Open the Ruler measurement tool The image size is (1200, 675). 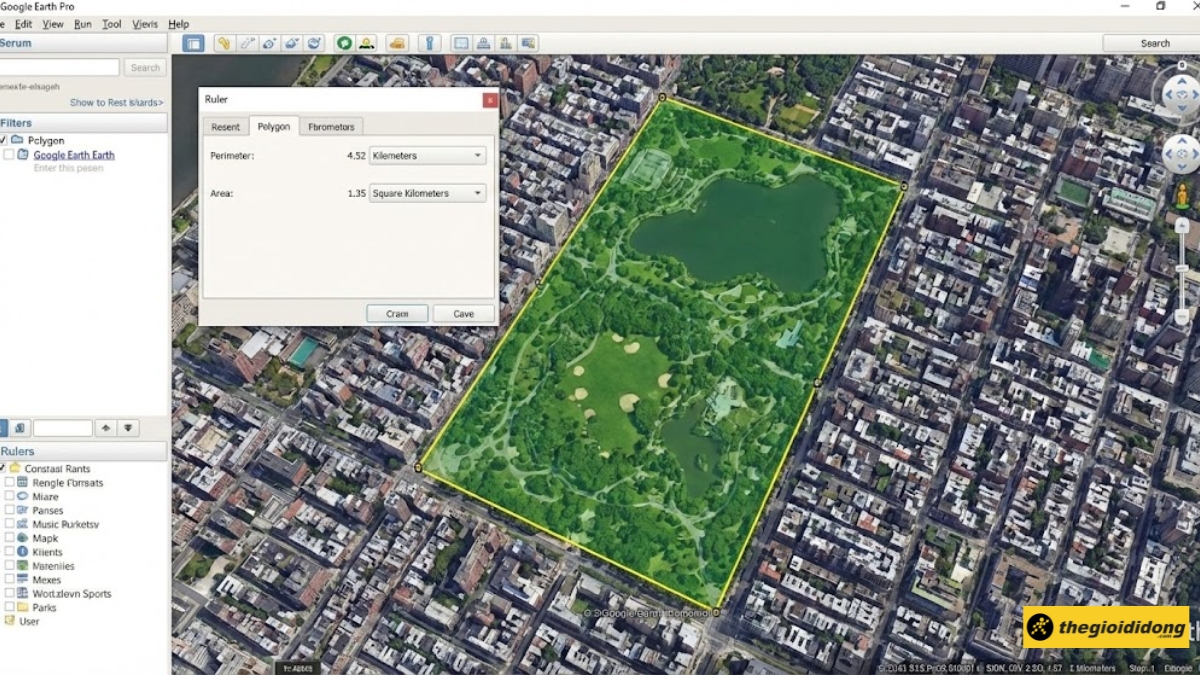click(x=429, y=43)
